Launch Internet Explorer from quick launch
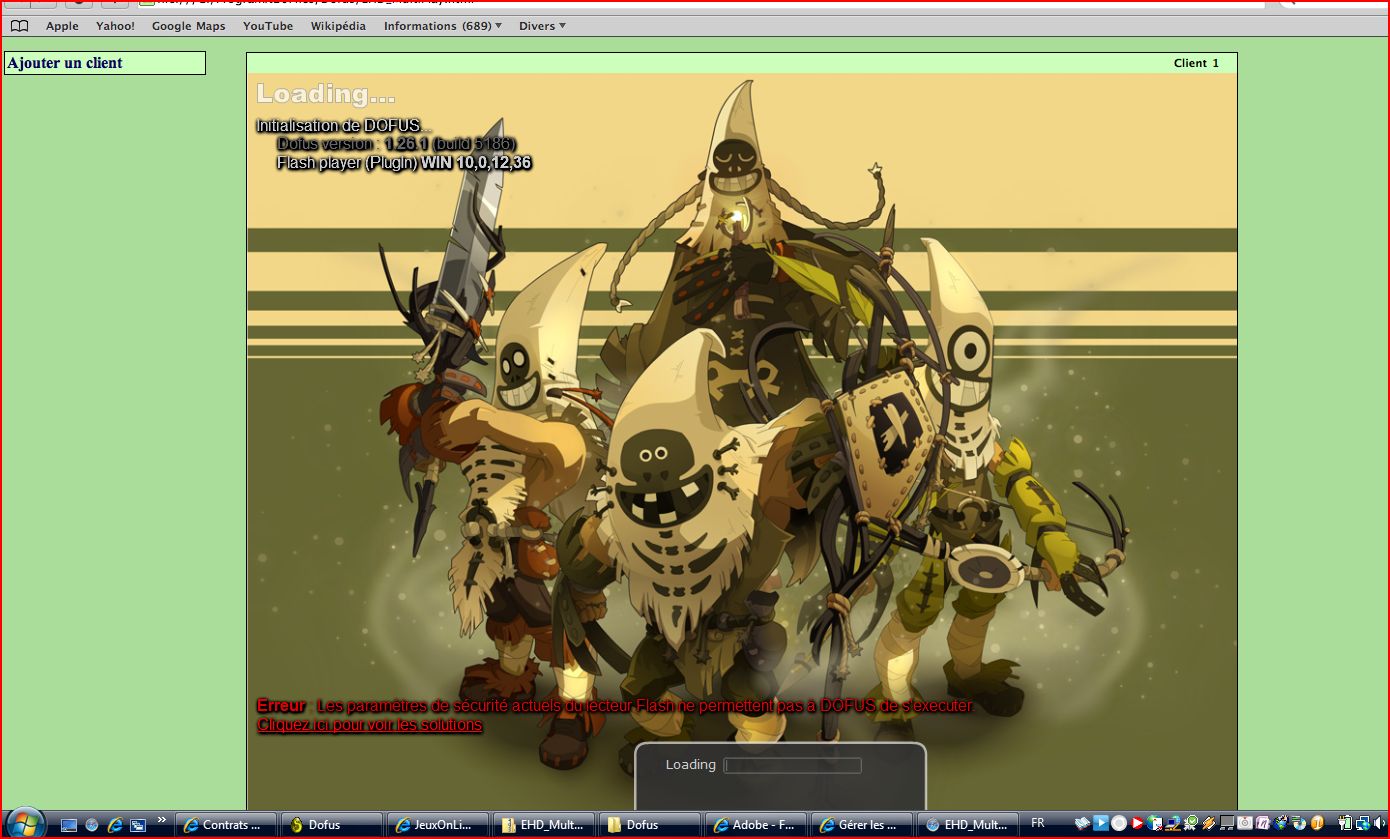Image resolution: width=1390 pixels, height=839 pixels. coord(115,825)
